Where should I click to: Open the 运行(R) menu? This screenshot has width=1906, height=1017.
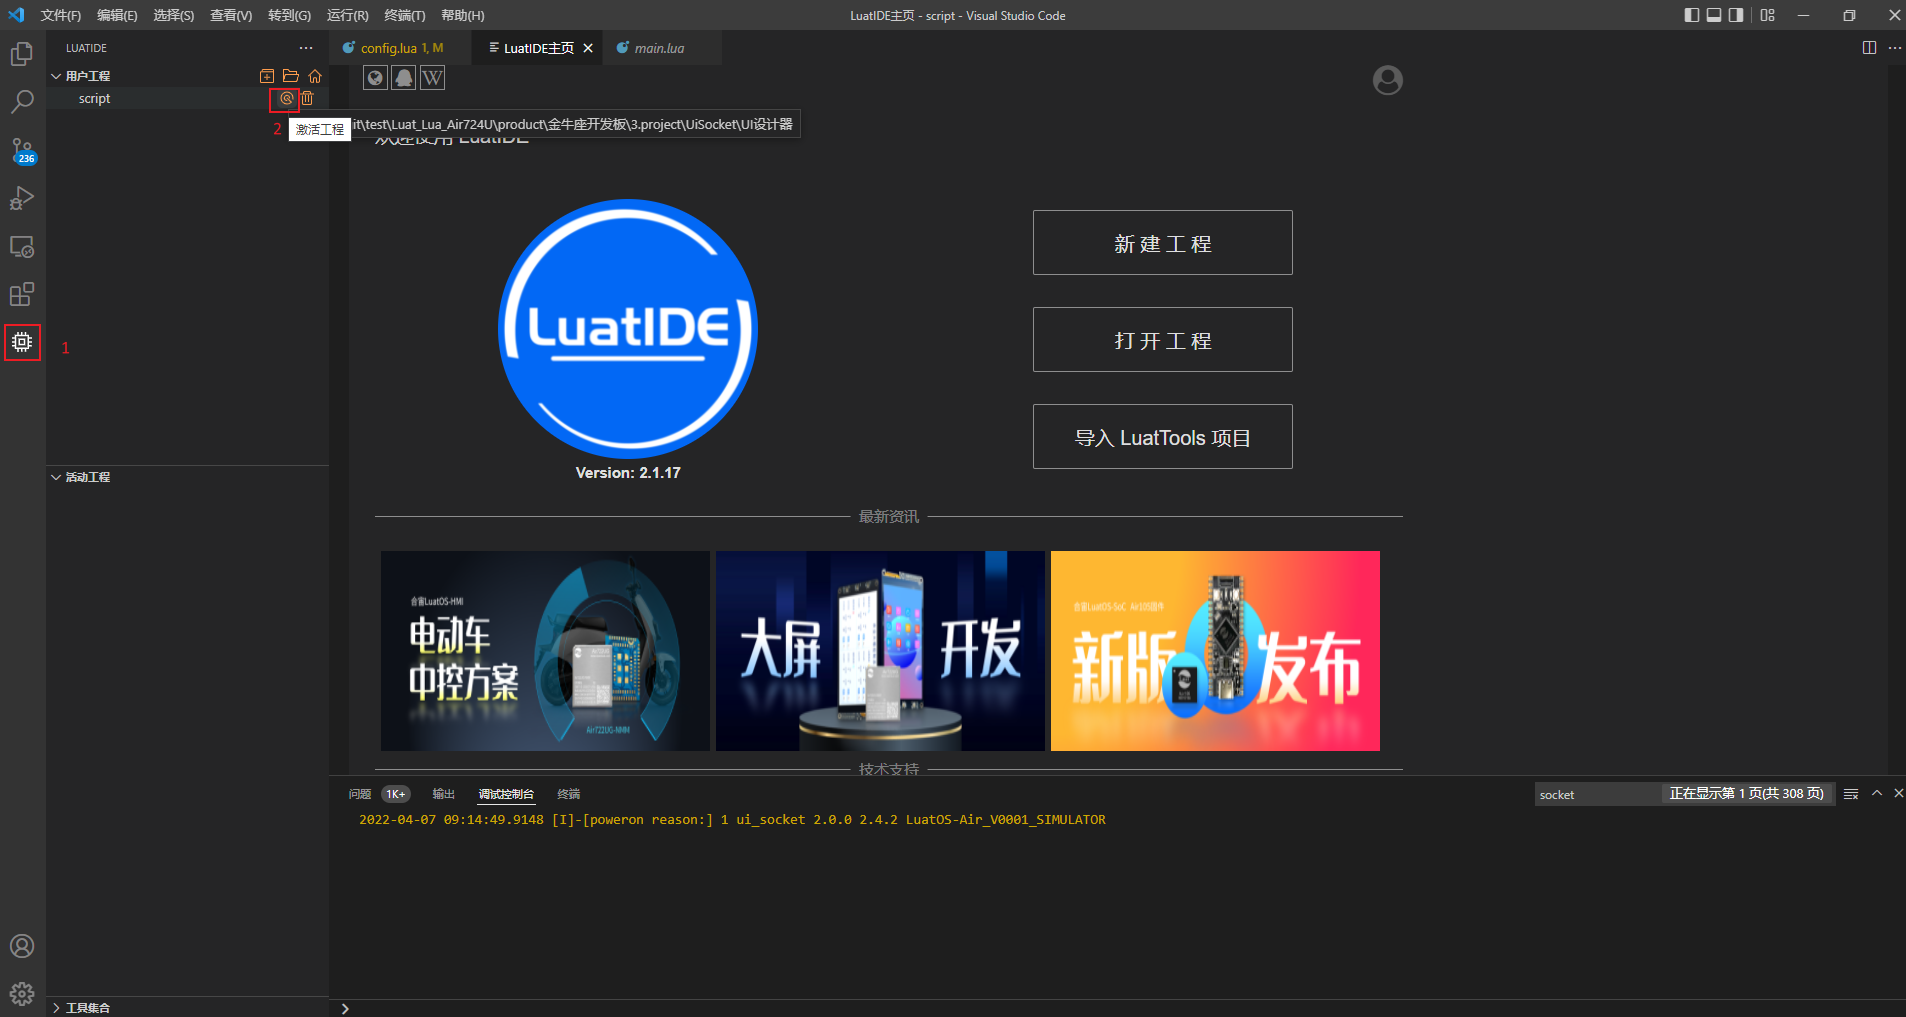tap(348, 15)
